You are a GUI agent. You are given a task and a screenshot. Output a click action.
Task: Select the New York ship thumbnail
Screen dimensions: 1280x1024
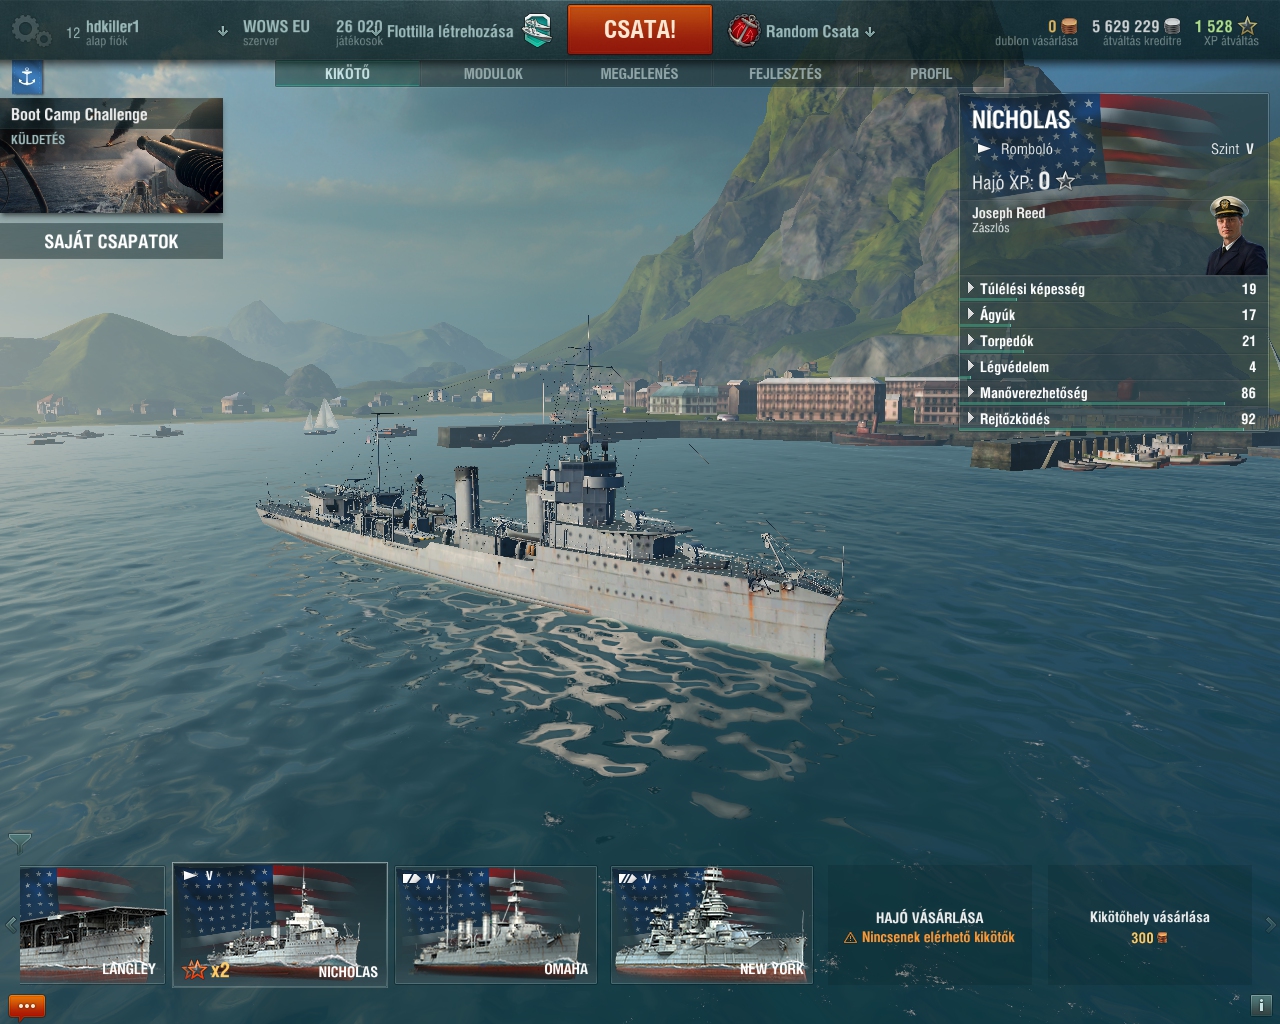[x=711, y=925]
